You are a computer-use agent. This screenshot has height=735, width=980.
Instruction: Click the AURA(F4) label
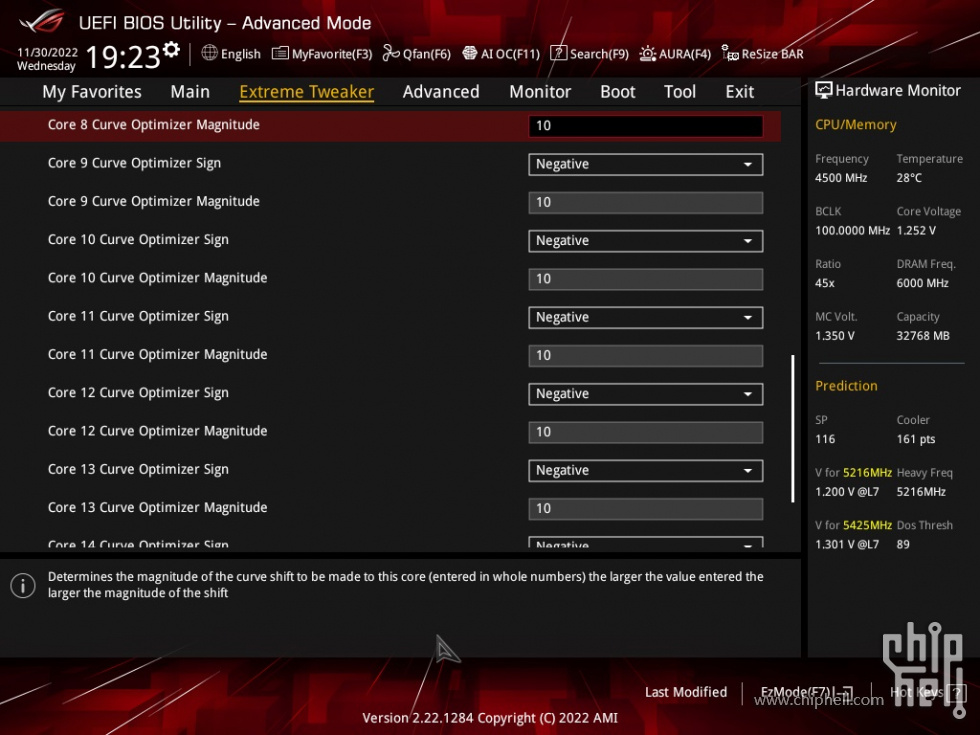click(685, 54)
